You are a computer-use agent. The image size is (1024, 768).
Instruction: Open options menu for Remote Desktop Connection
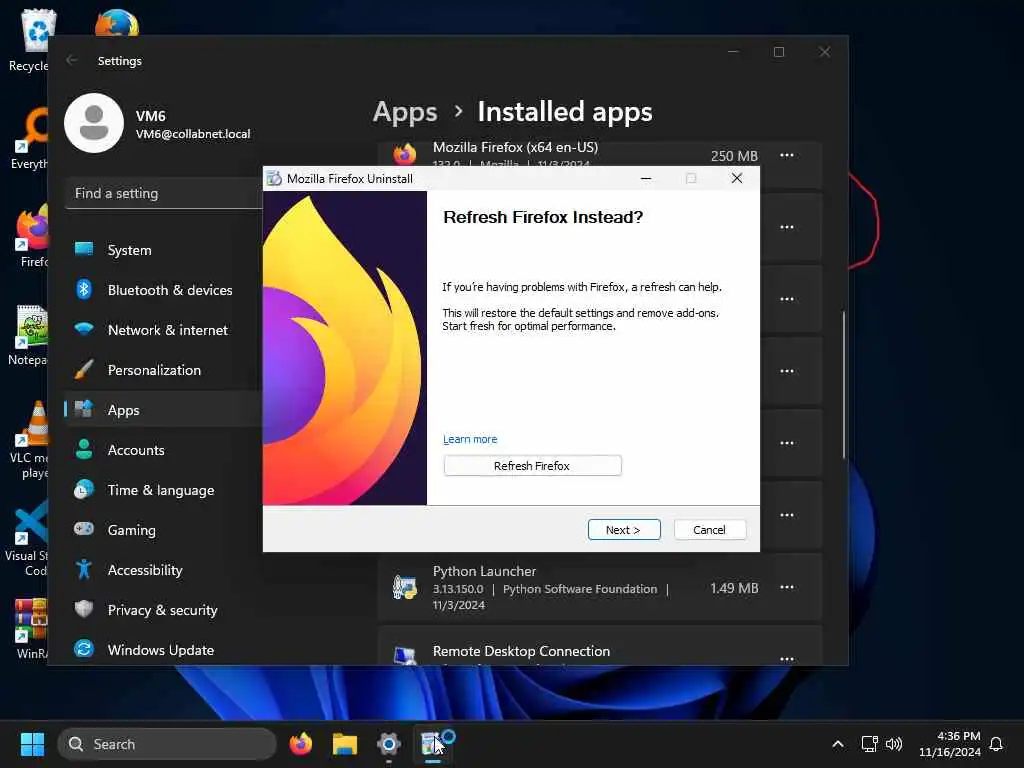point(787,658)
